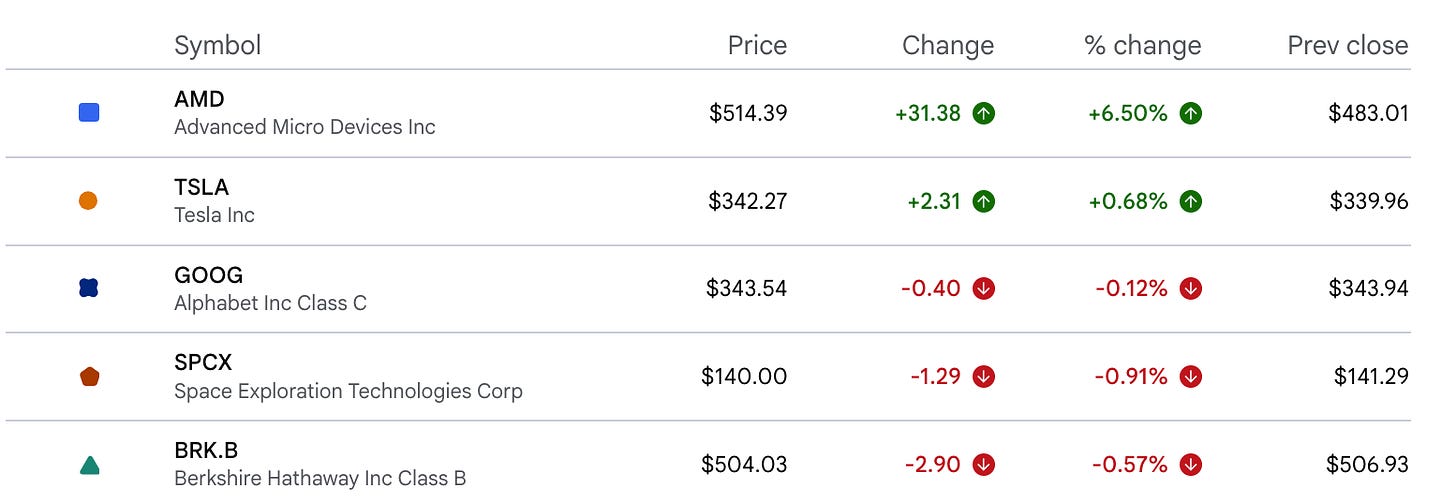
Task: Click the red down arrow next to -0.91%
Action: [x=1190, y=377]
